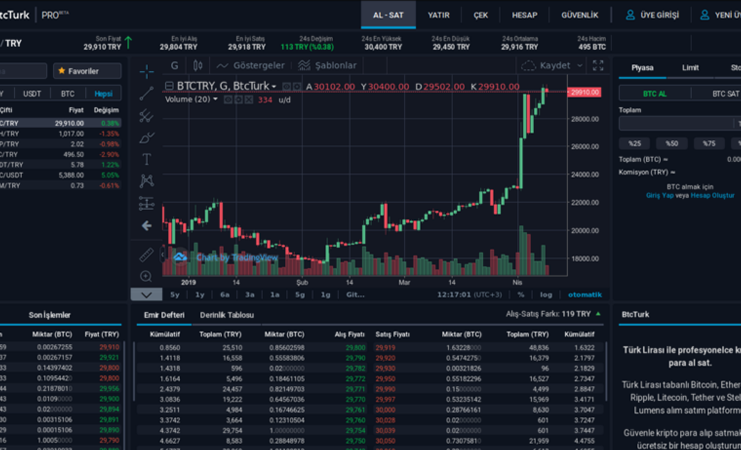Image resolution: width=741 pixels, height=450 pixels.
Task: Click the Git... go-to-date button
Action: coord(355,294)
